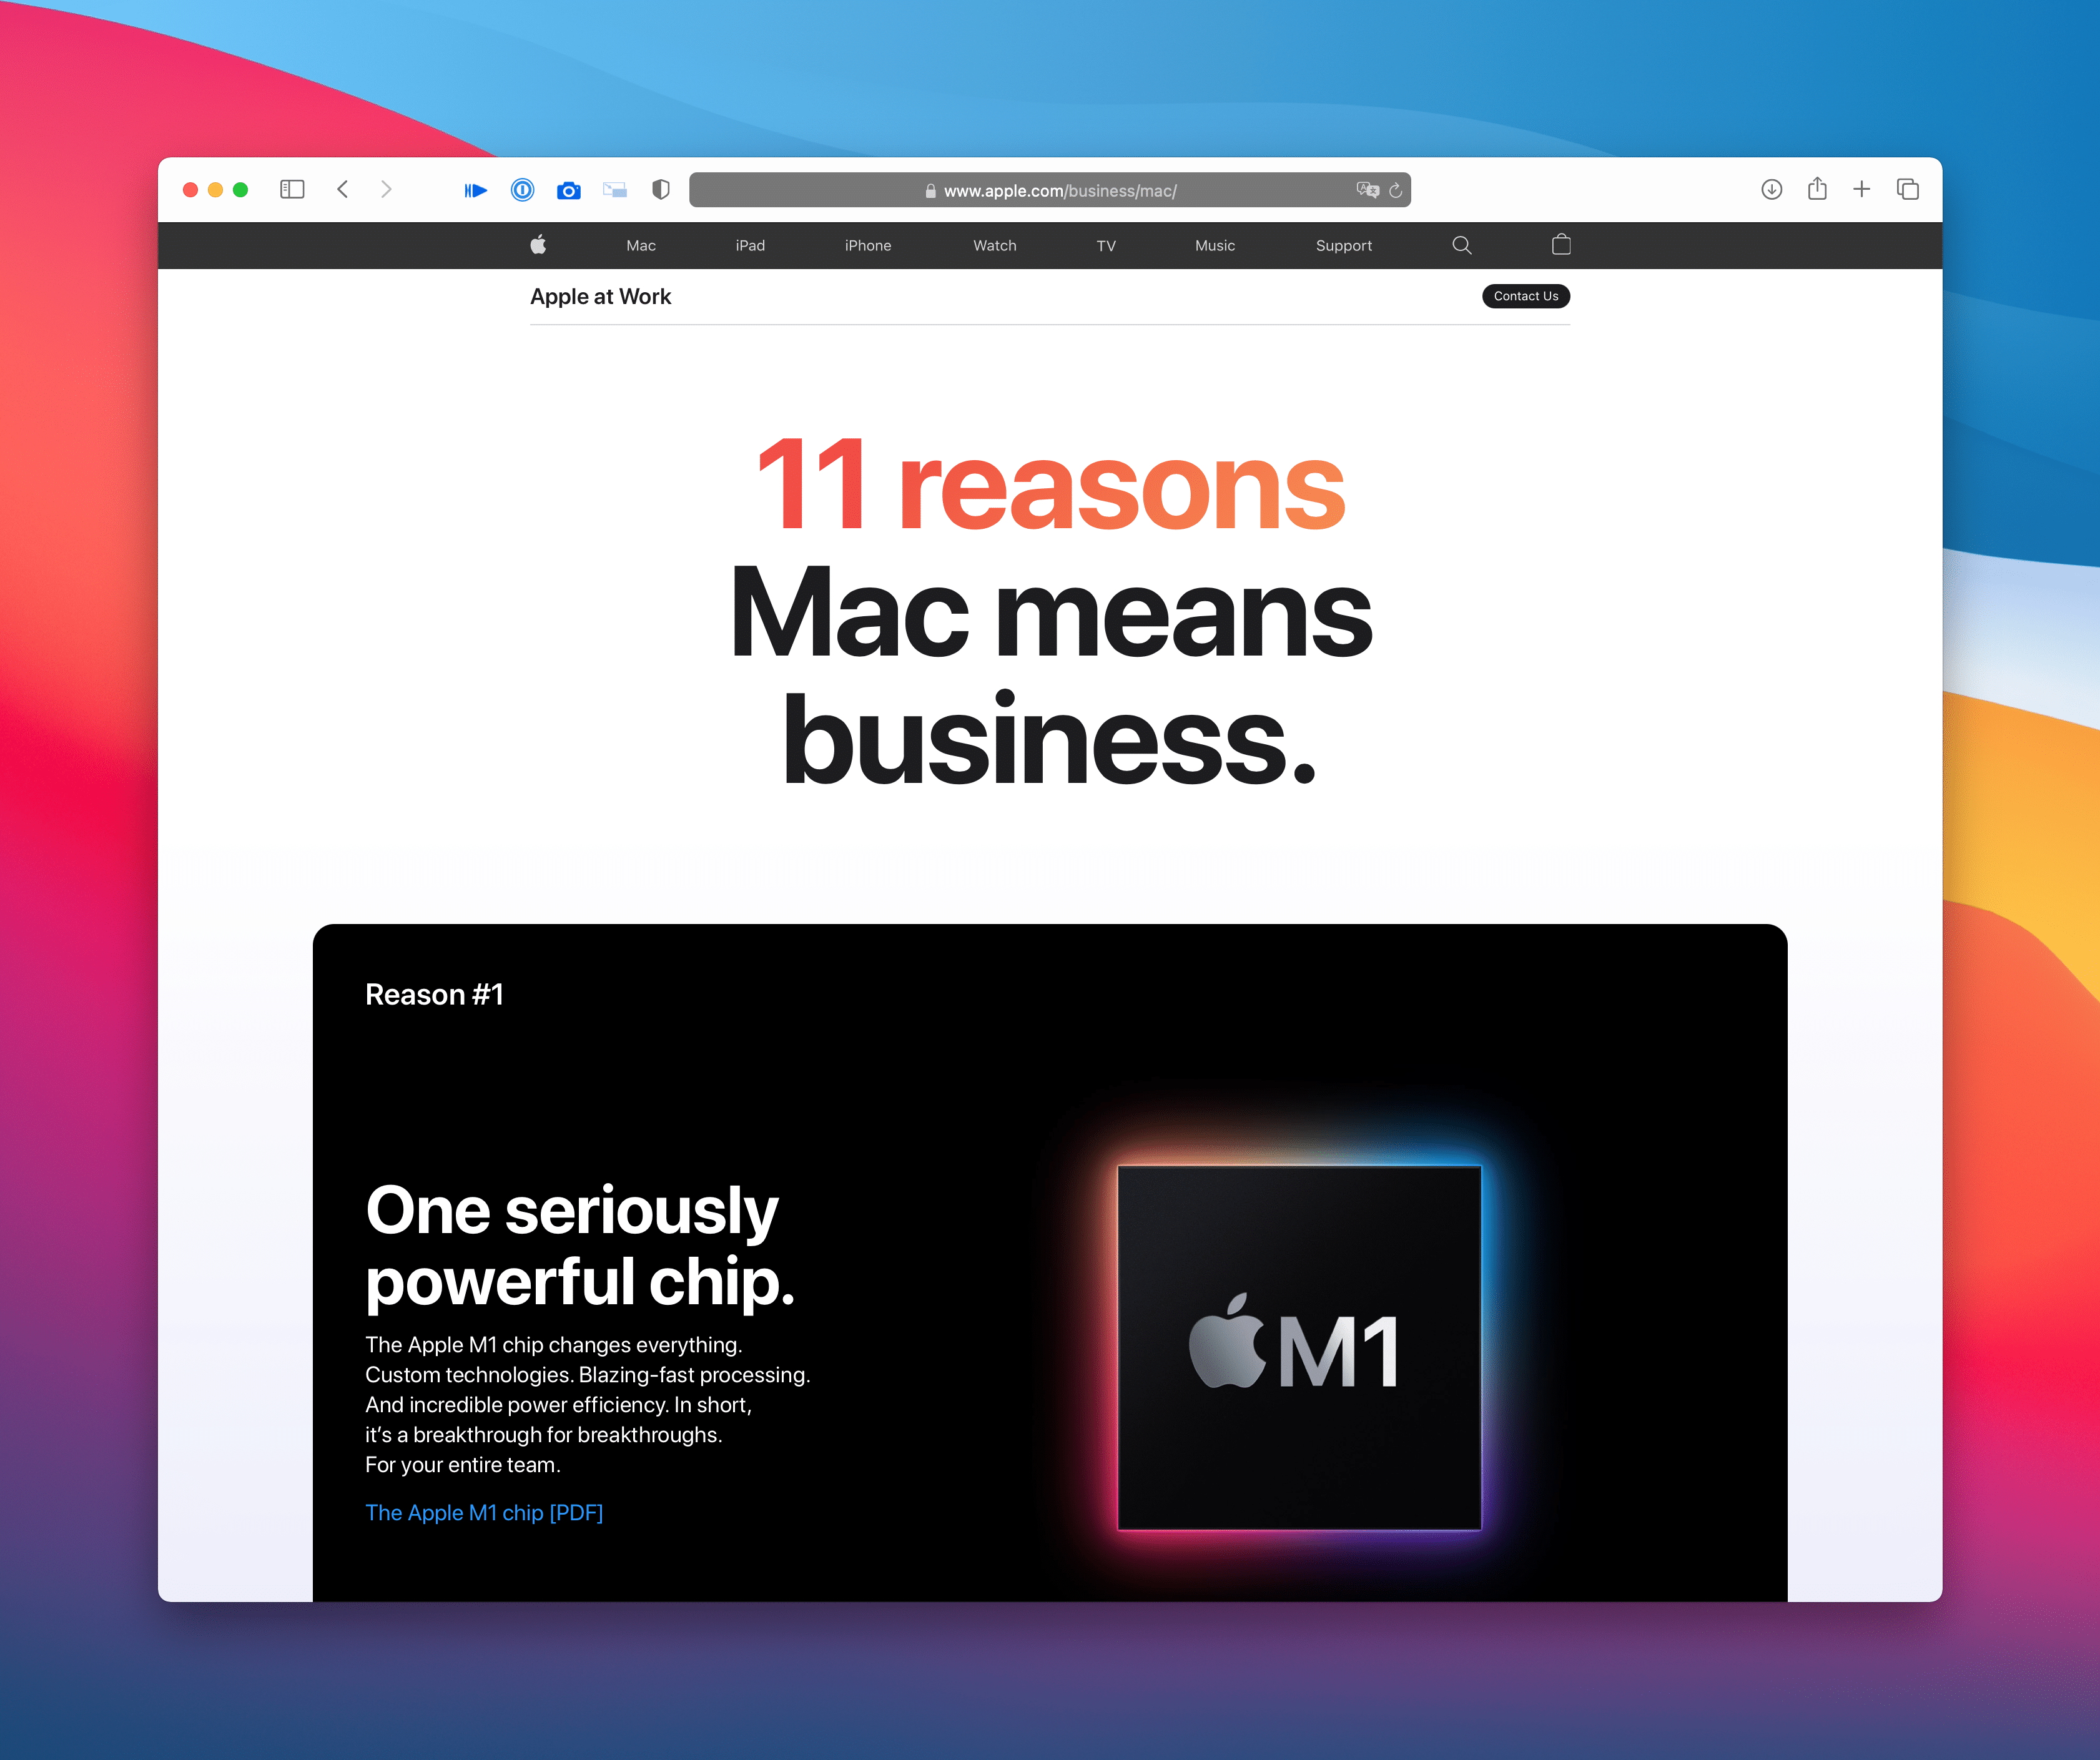This screenshot has height=1760, width=2100.
Task: Click the search icon in navigation bar
Action: (x=1463, y=246)
